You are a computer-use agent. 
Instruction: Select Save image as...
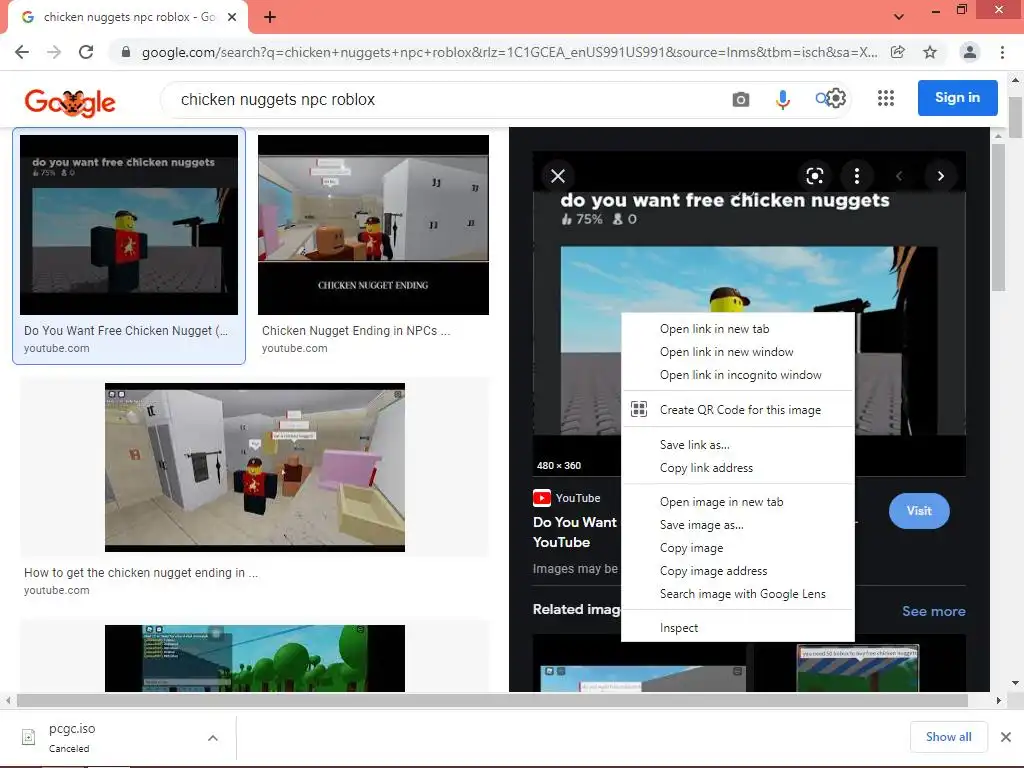coord(738,525)
